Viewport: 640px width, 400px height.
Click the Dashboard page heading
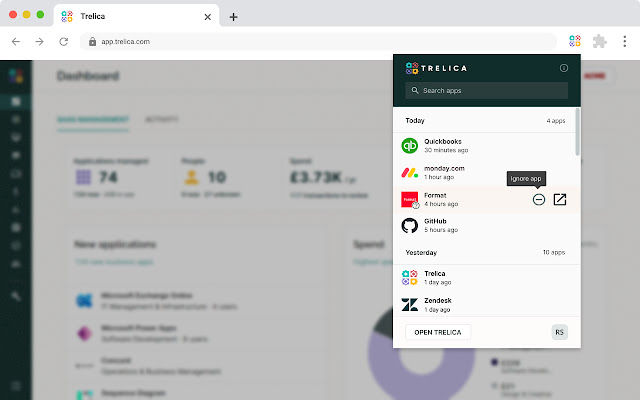point(88,76)
